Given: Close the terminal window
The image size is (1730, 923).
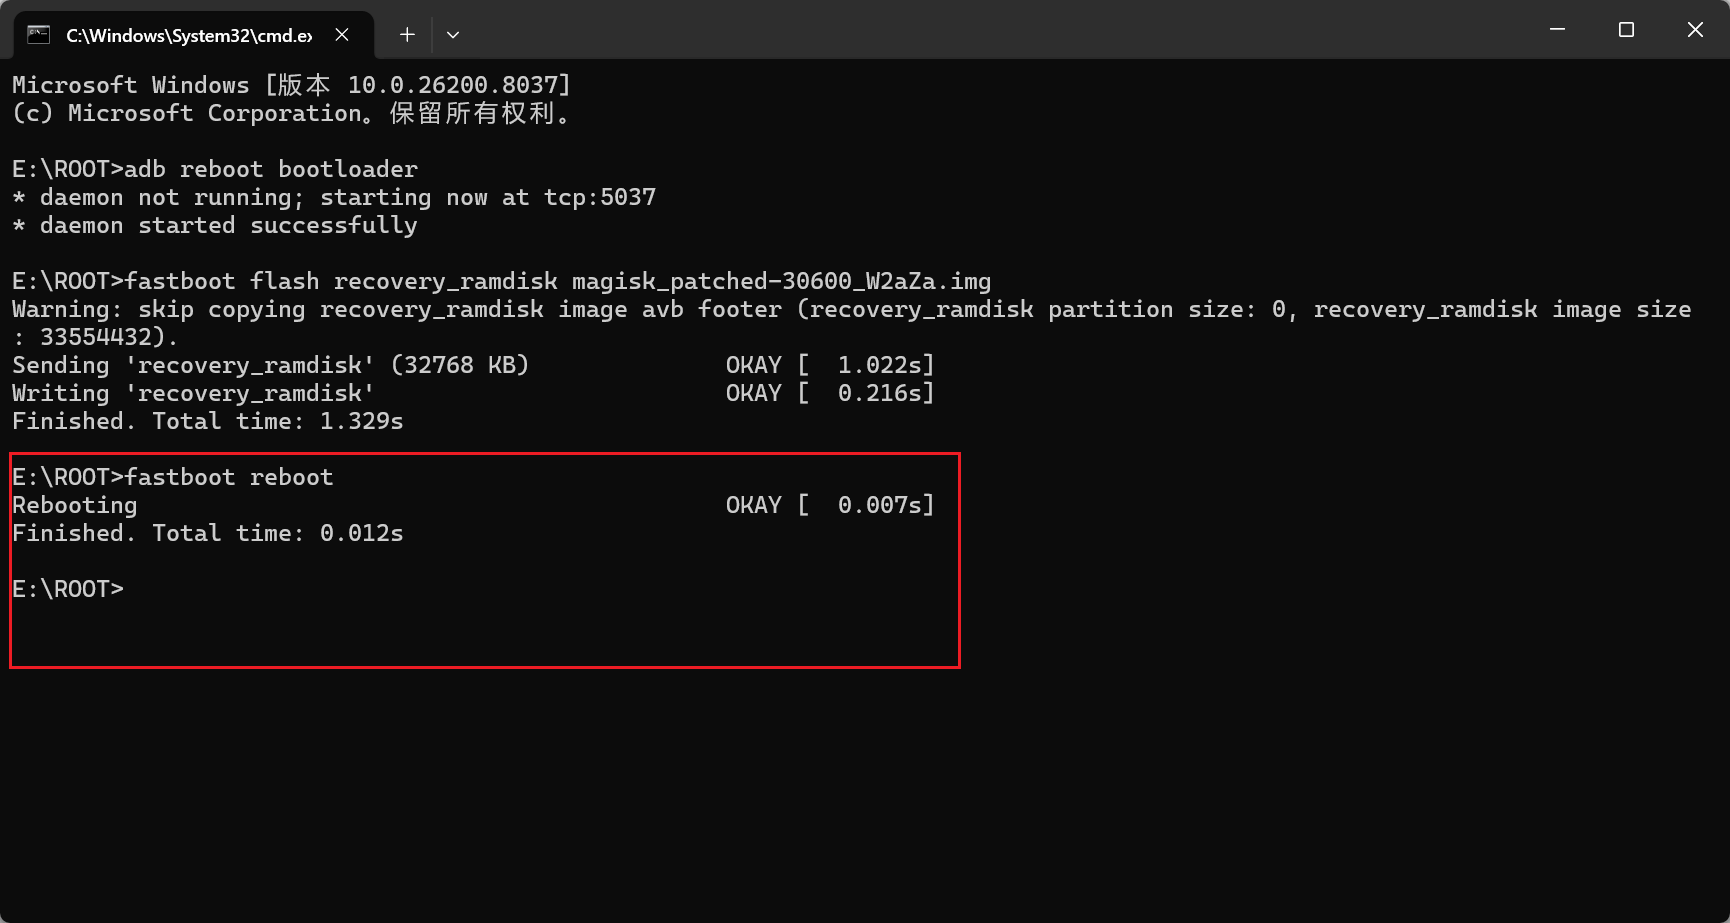Looking at the screenshot, I should 1695,30.
